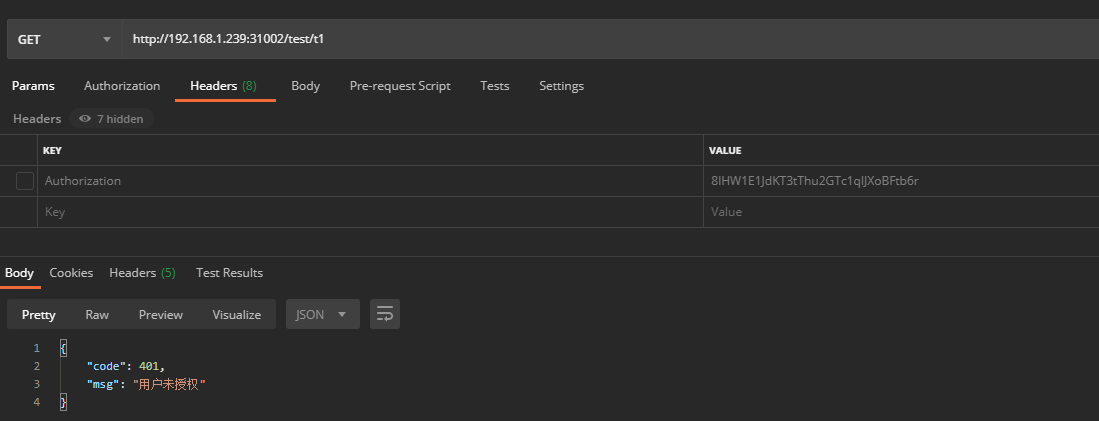Click the empty Value placeholder field

click(x=900, y=212)
